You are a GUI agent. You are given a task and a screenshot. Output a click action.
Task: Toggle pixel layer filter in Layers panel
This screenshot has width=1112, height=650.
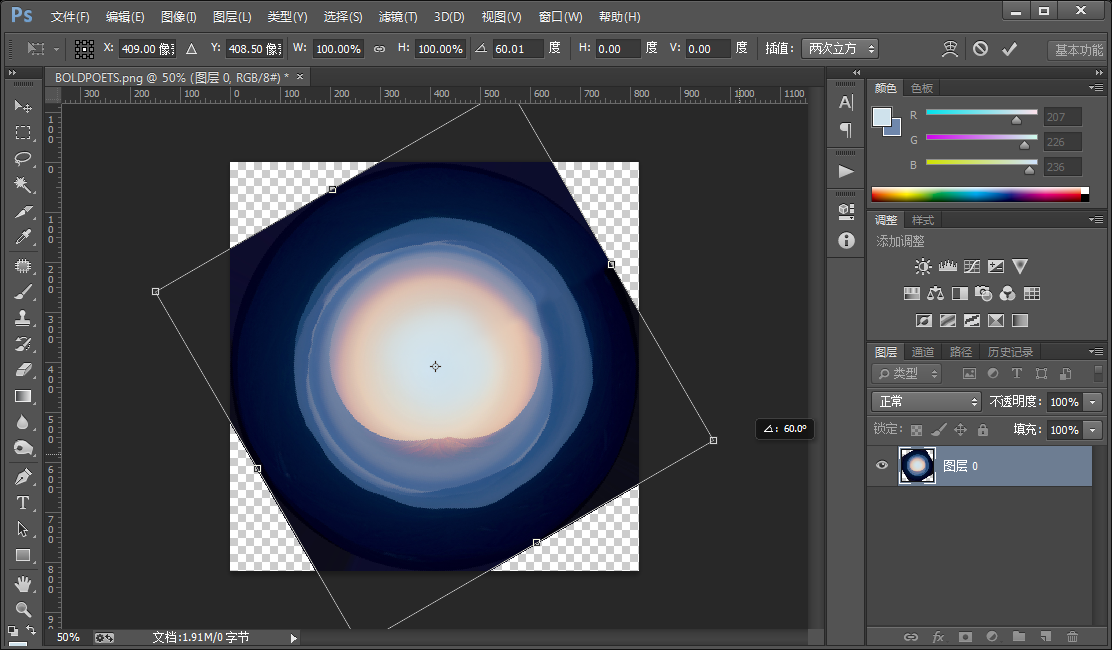[969, 374]
